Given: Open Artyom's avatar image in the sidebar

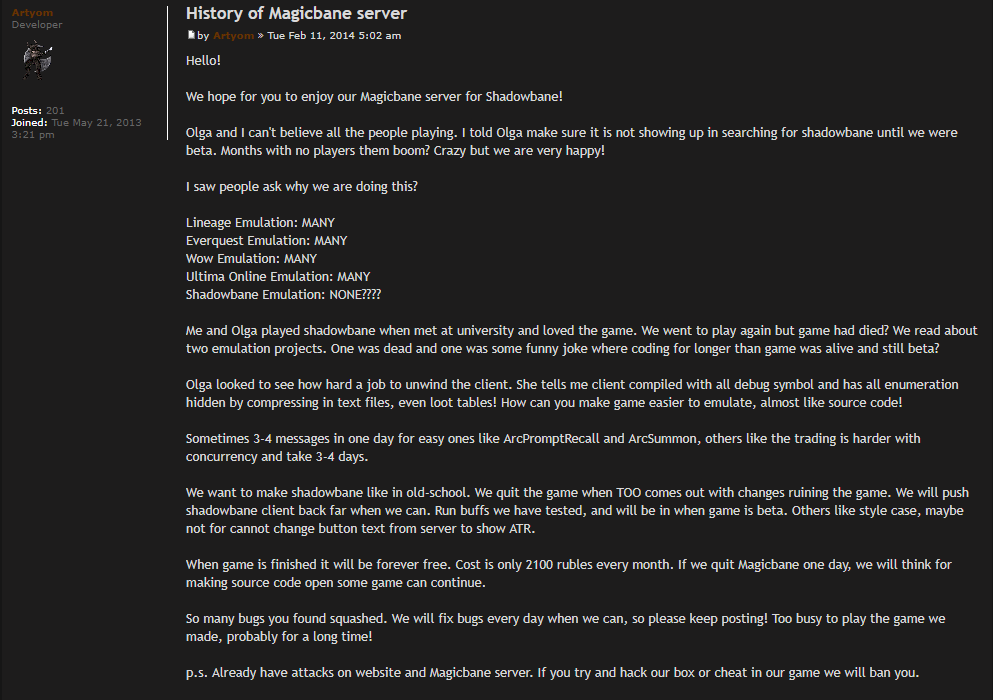Looking at the screenshot, I should 38,60.
